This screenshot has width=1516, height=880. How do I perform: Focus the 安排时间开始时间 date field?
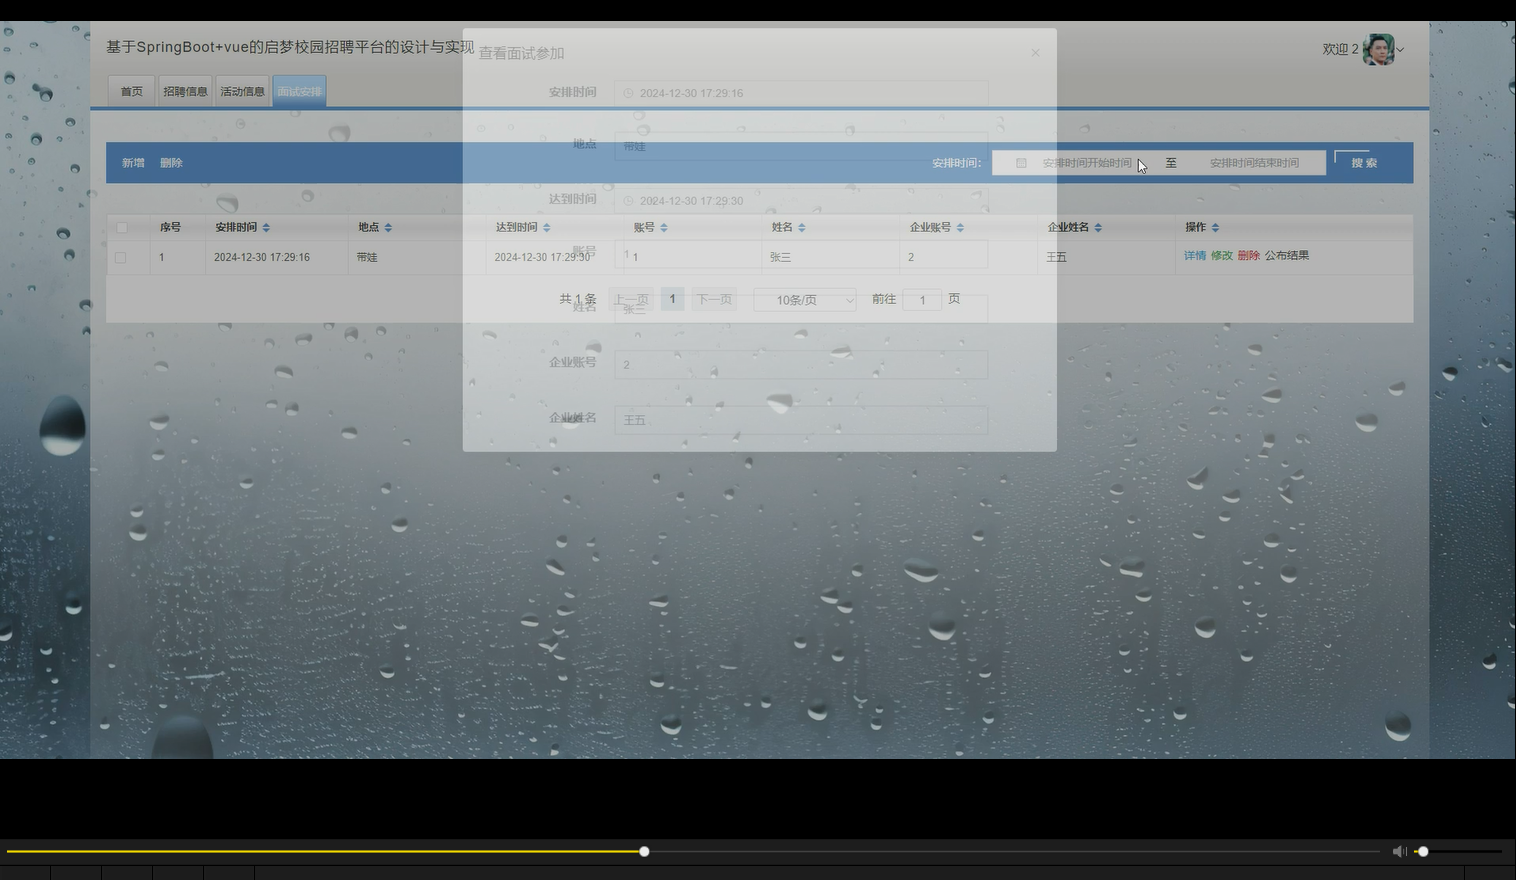pyautogui.click(x=1087, y=163)
